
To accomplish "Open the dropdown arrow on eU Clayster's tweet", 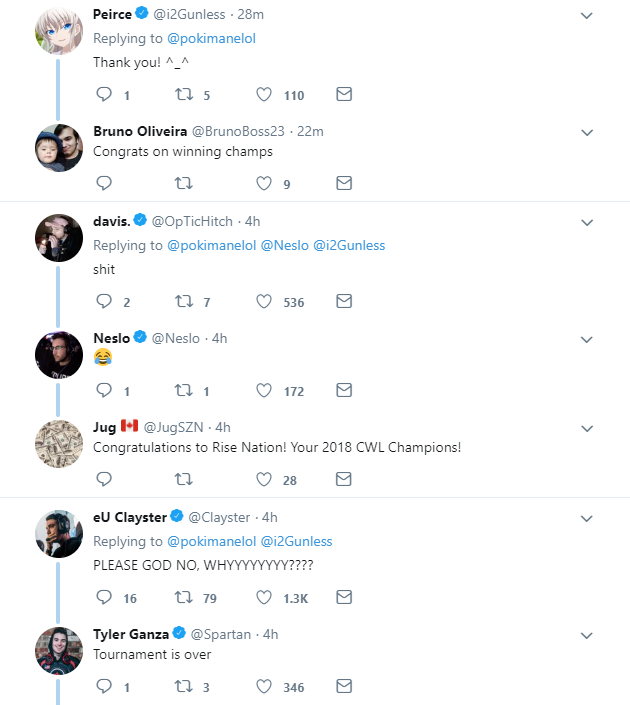I will click(x=587, y=517).
